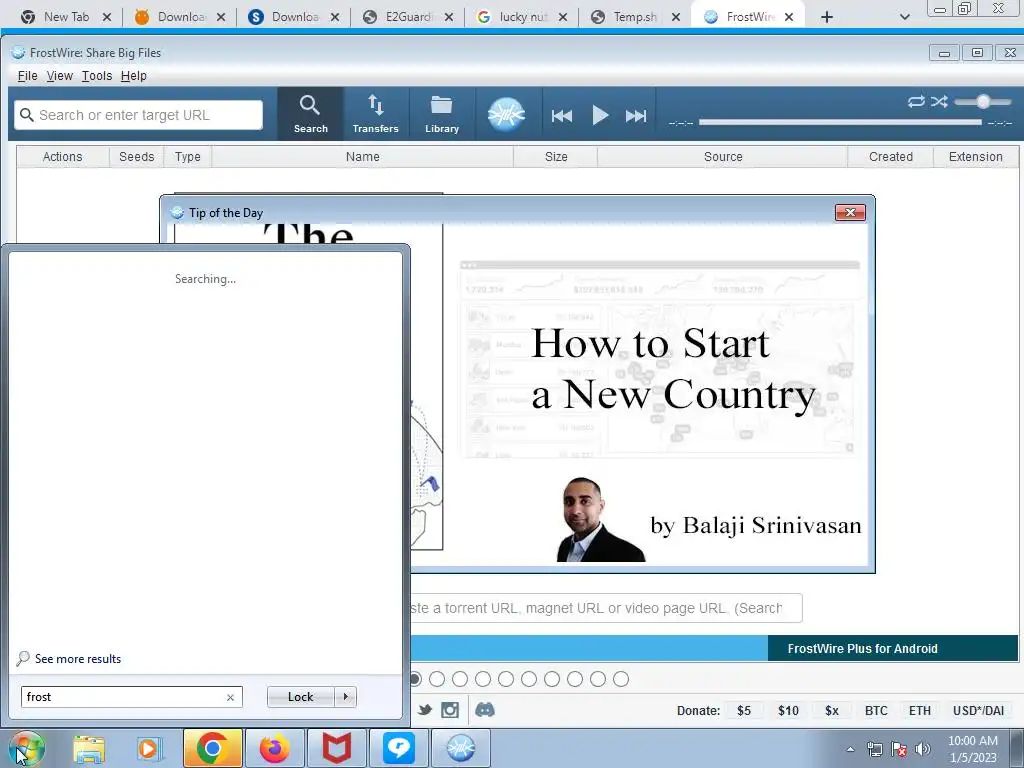1024x768 pixels.
Task: Sort results by the Created column
Action: pos(891,157)
